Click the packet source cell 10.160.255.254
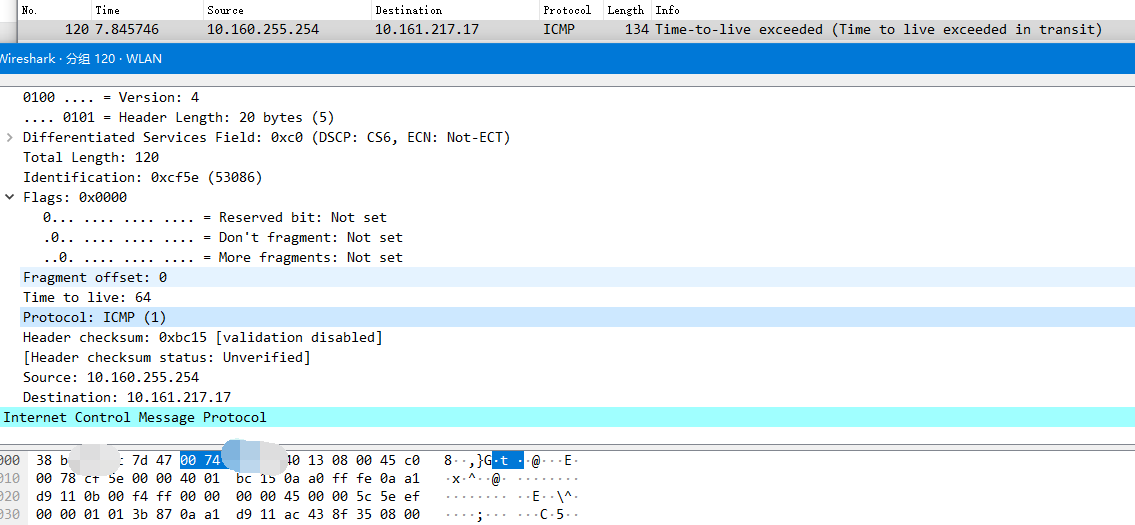 point(263,30)
